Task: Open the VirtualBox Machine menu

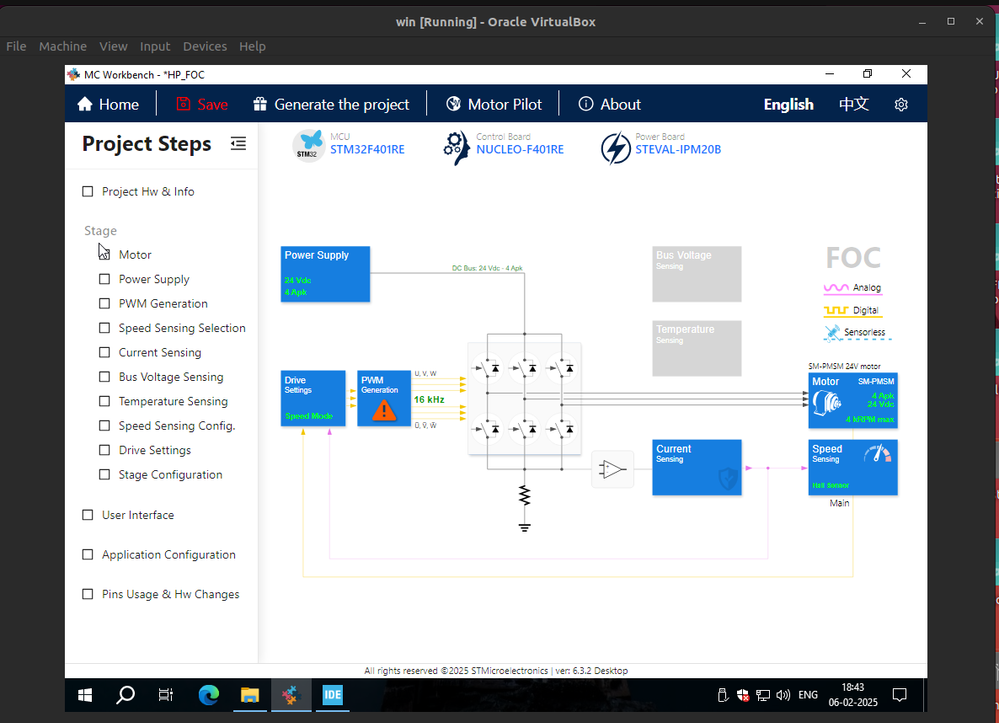Action: (62, 47)
